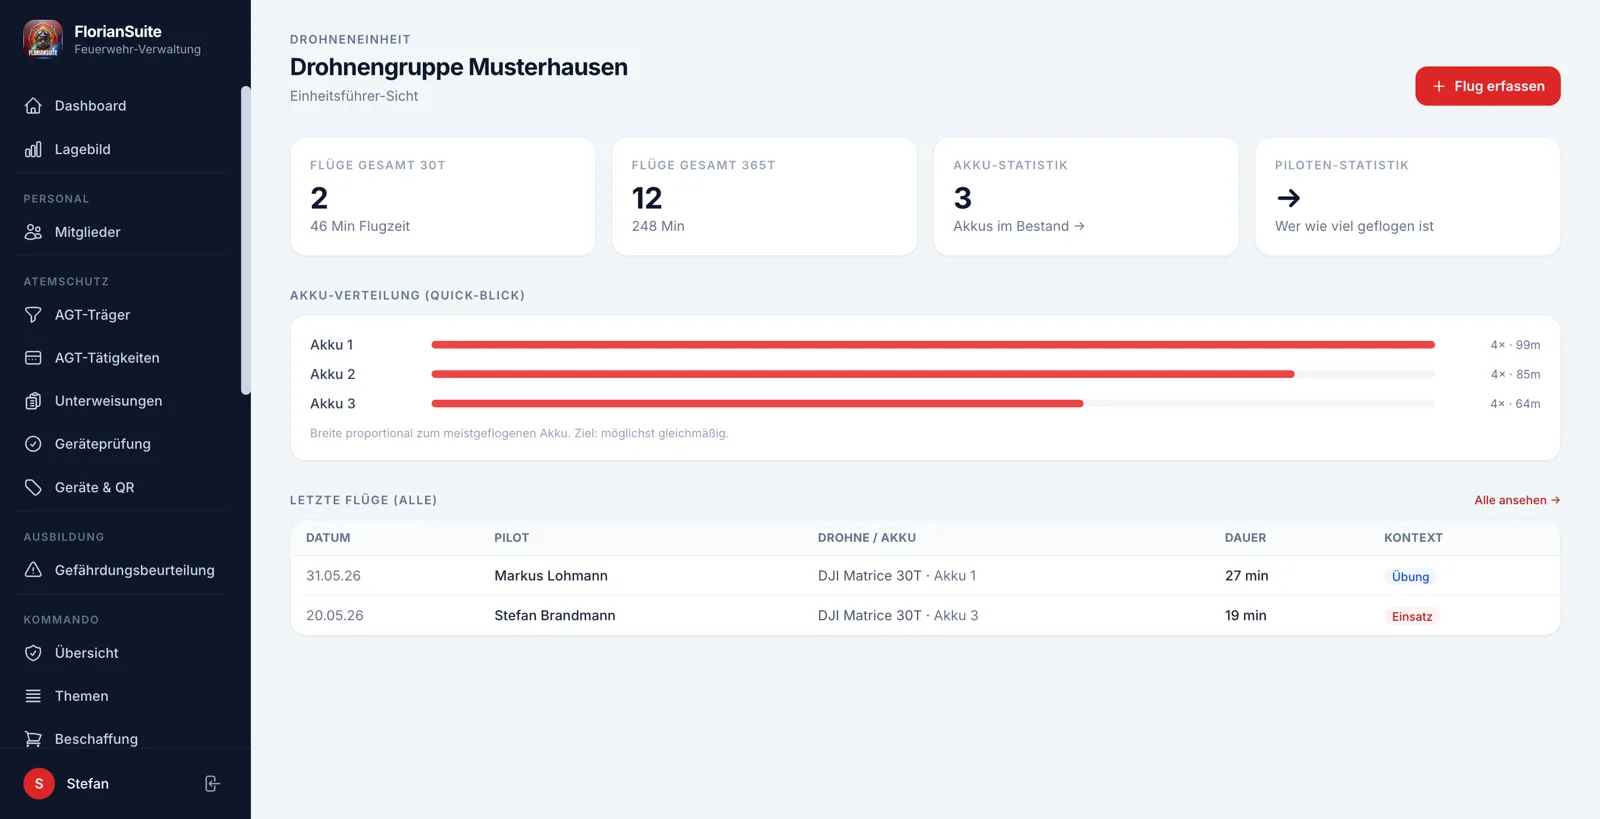Click the Akku 1 usage bar
Image resolution: width=1600 pixels, height=819 pixels.
click(933, 345)
